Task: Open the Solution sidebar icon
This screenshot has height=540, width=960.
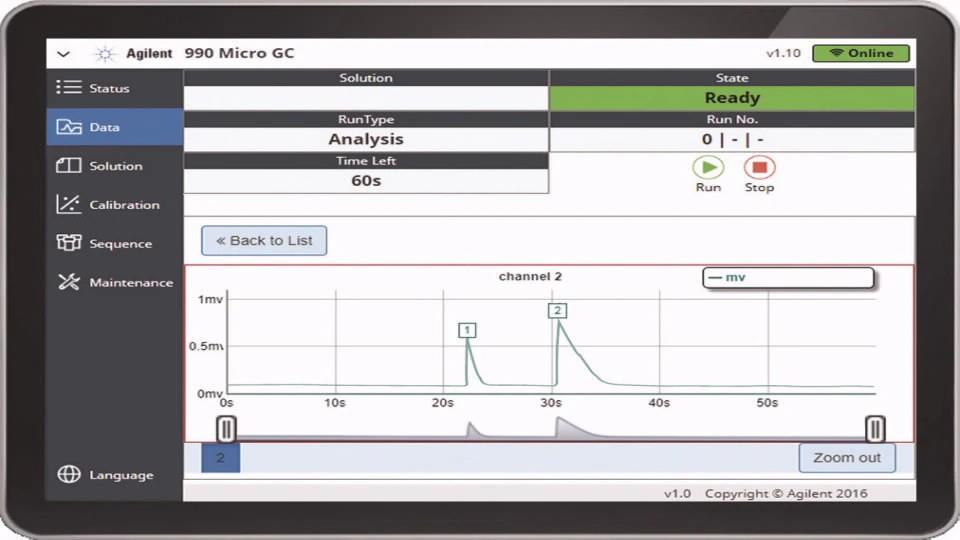Action: click(68, 166)
